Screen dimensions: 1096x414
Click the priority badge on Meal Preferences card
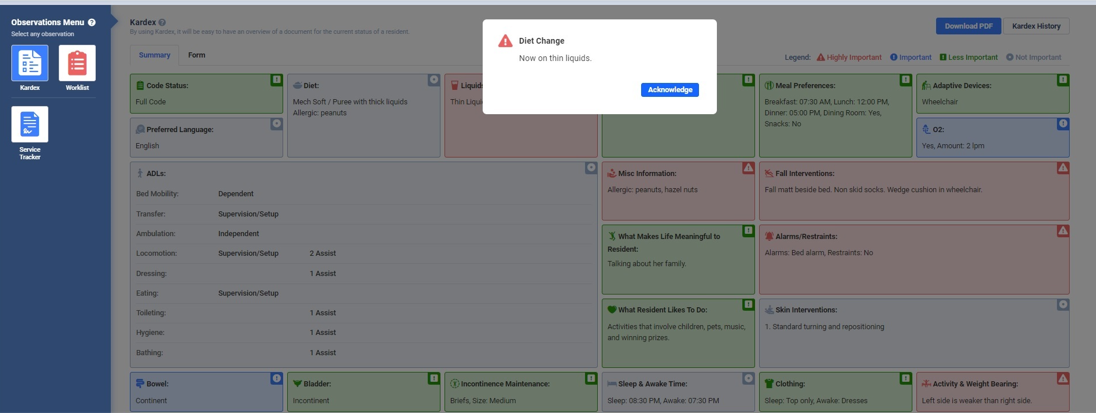point(905,80)
